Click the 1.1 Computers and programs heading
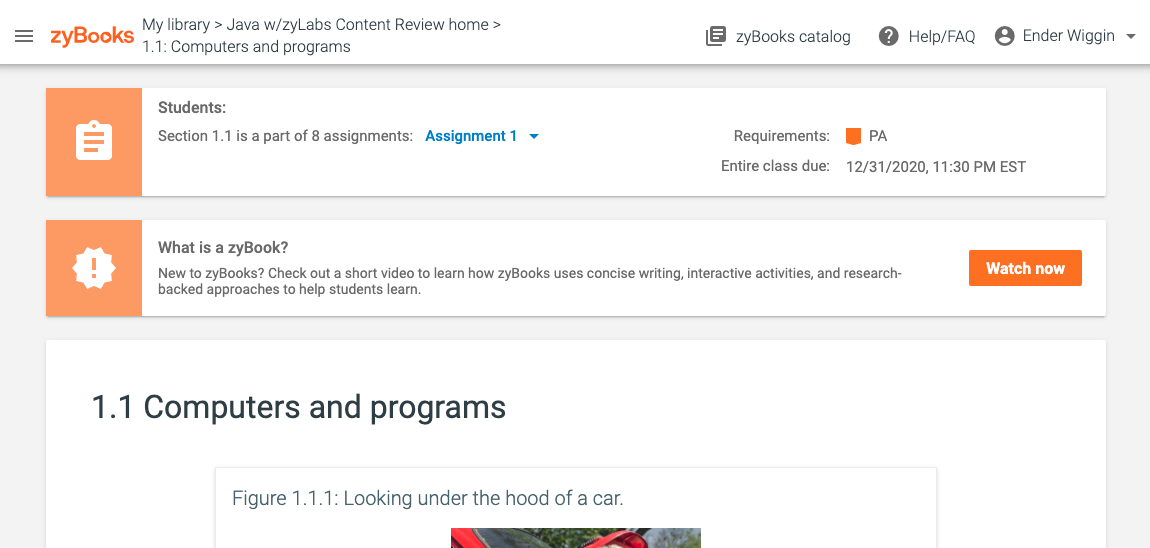Screen dimensions: 1150x548 299,407
